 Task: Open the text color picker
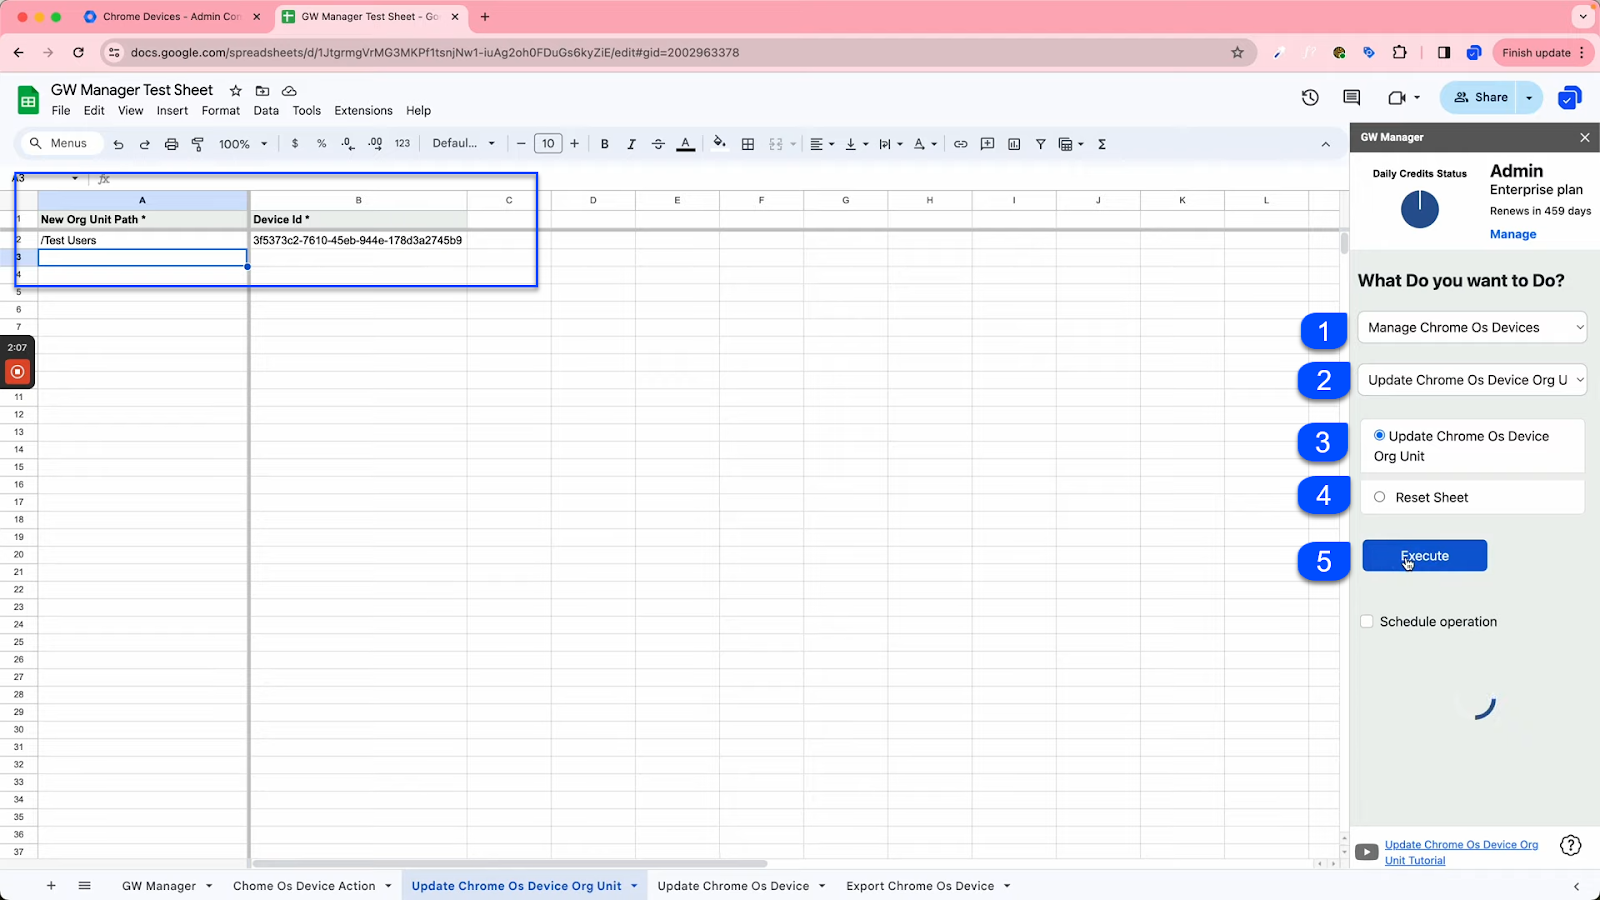(x=685, y=144)
